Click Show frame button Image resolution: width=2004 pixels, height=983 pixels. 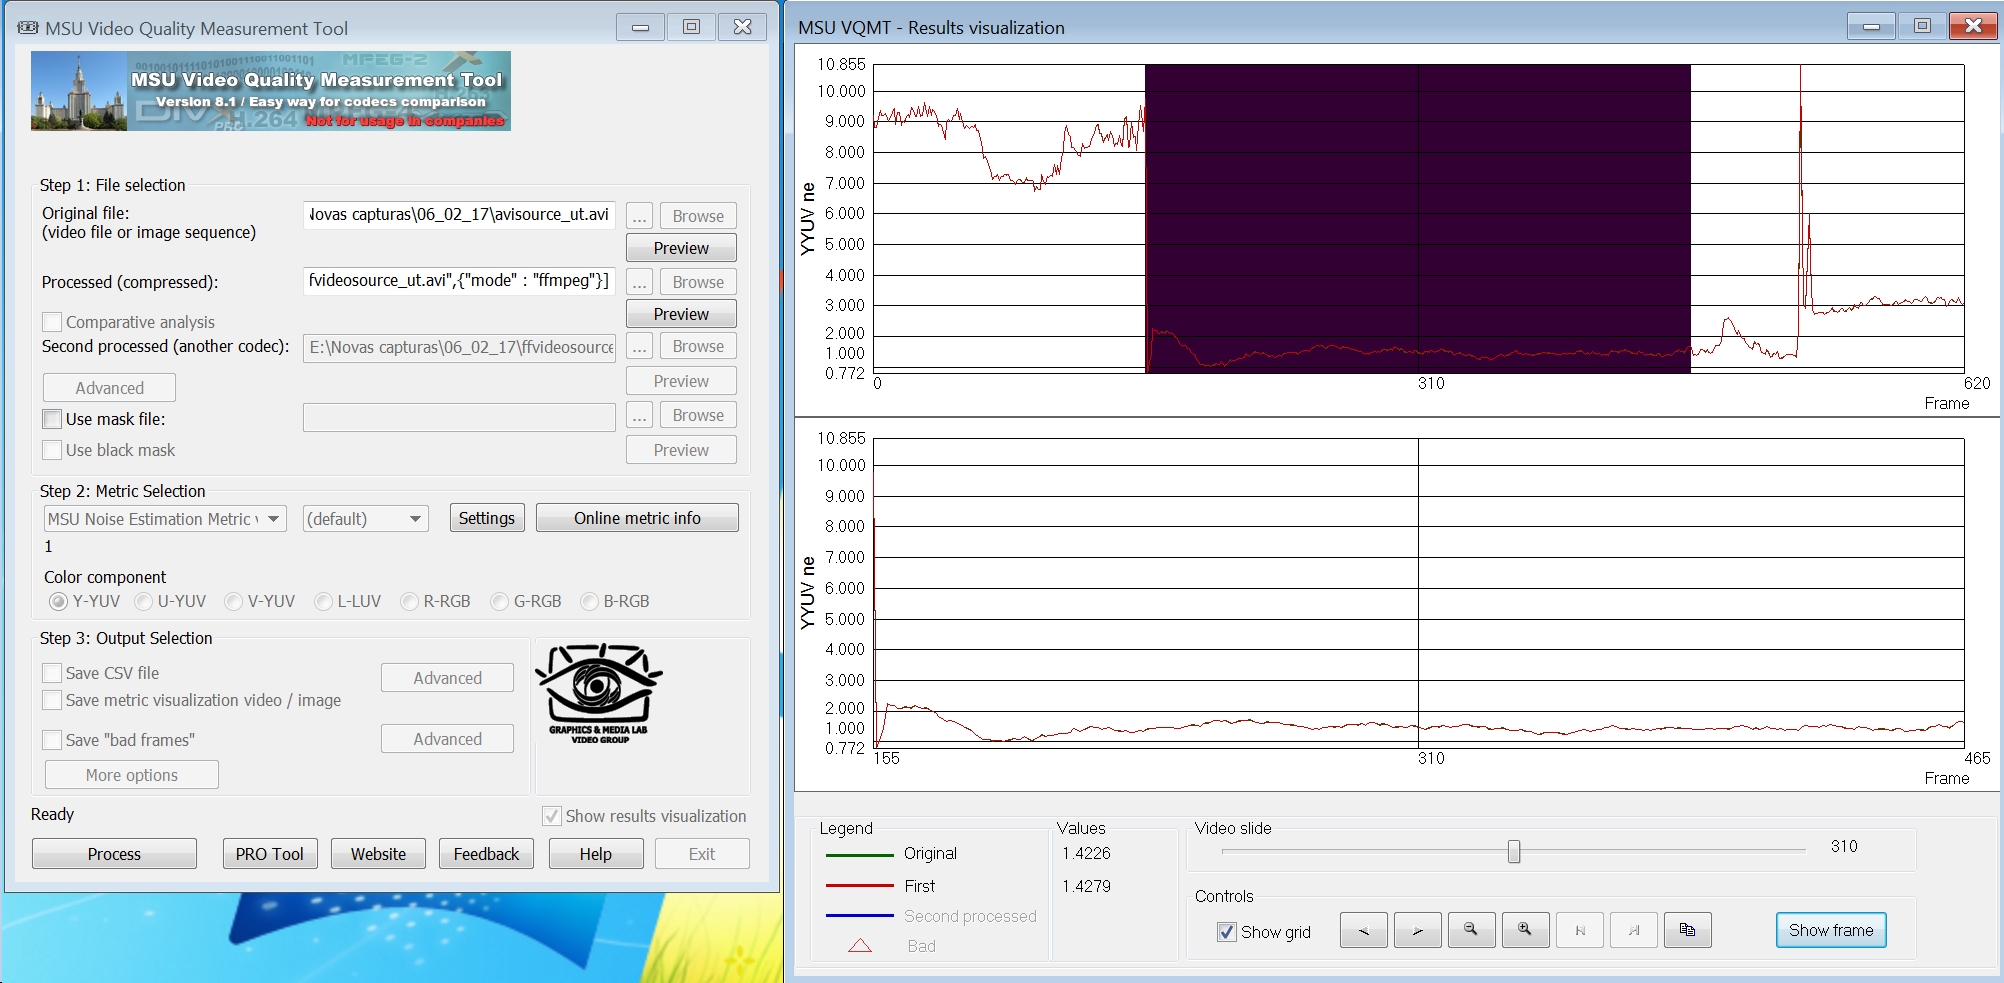pyautogui.click(x=1831, y=930)
